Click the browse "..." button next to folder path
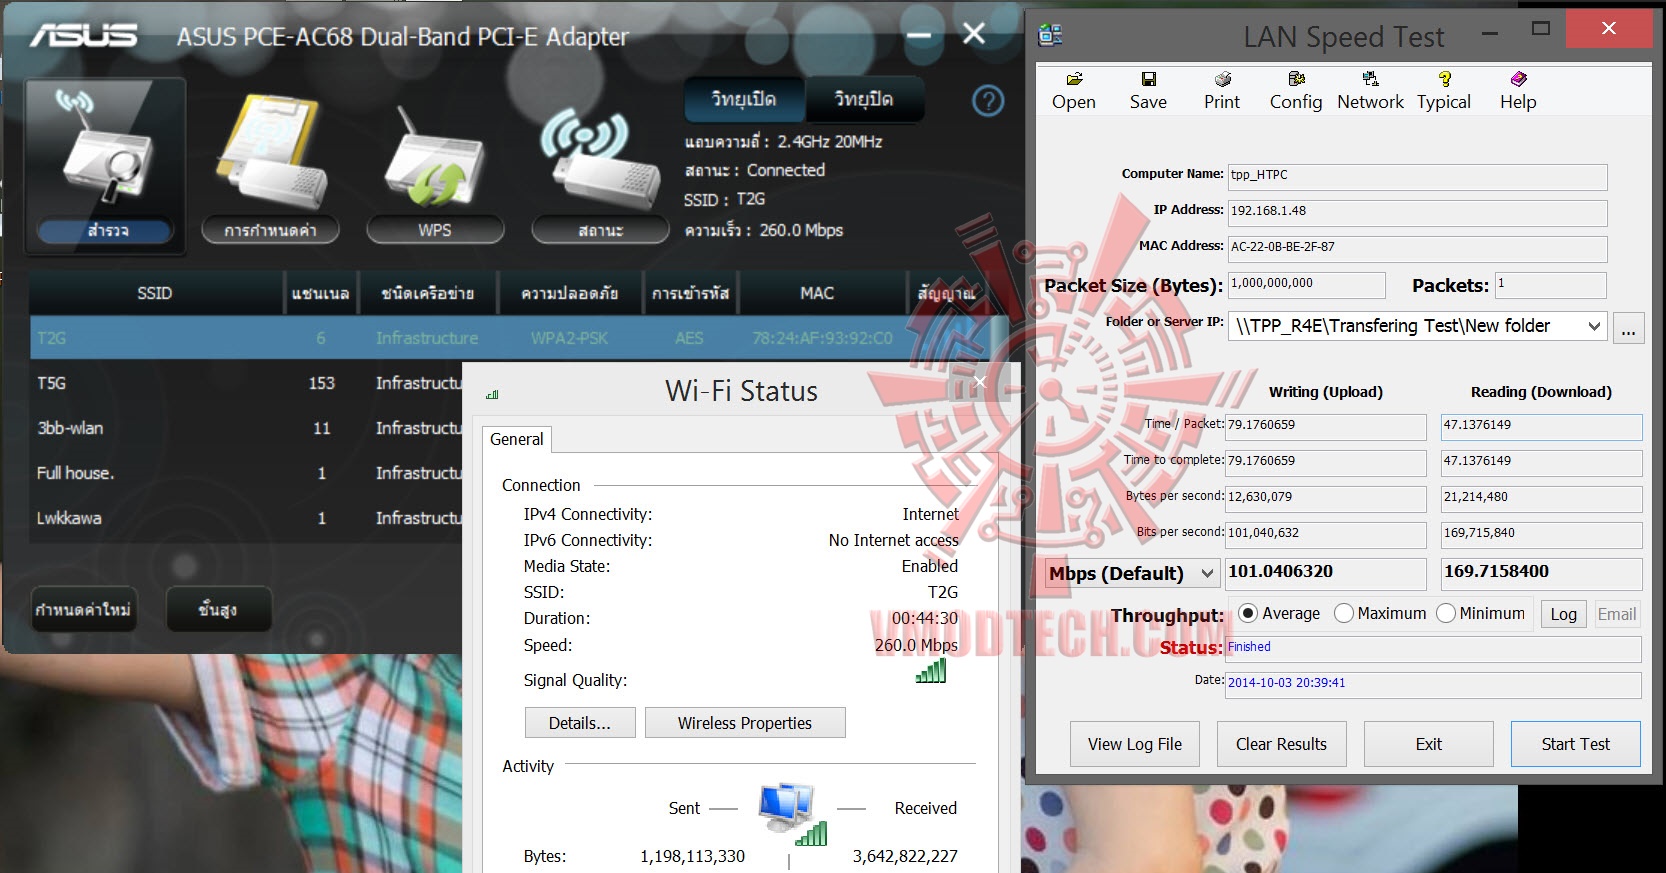This screenshot has width=1666, height=873. pyautogui.click(x=1629, y=328)
